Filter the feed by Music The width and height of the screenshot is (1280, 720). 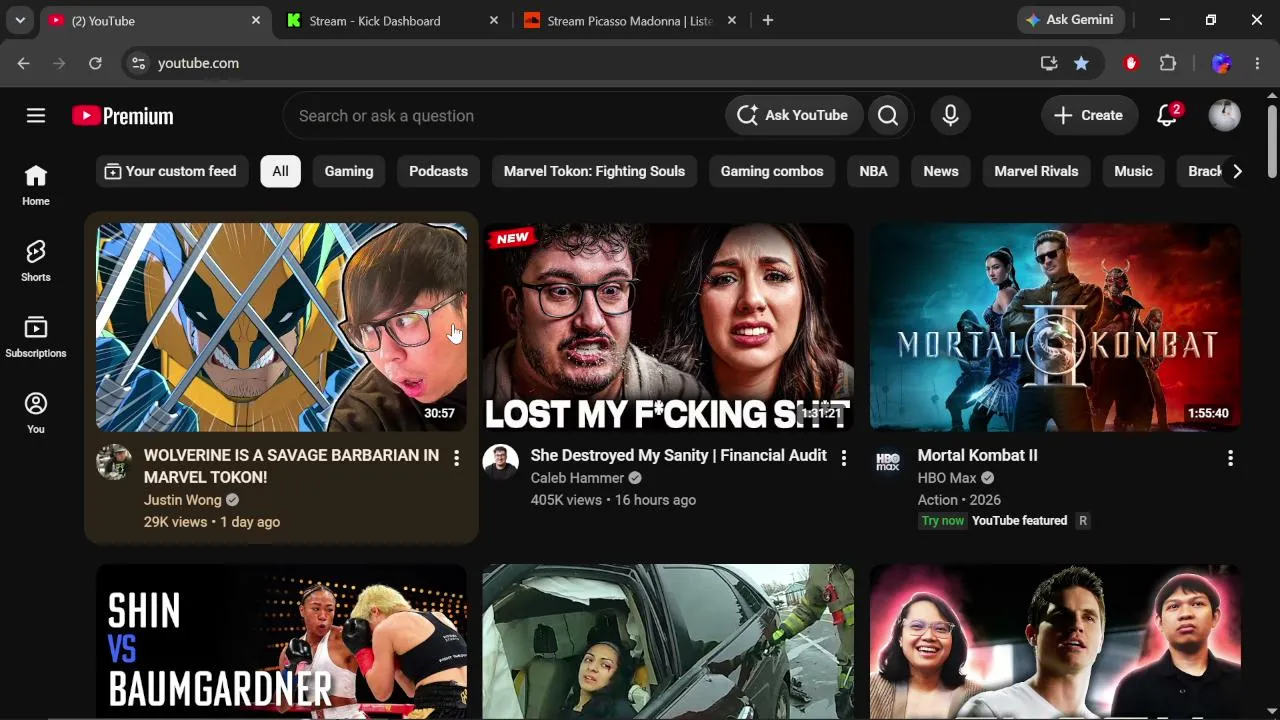pyautogui.click(x=1133, y=171)
